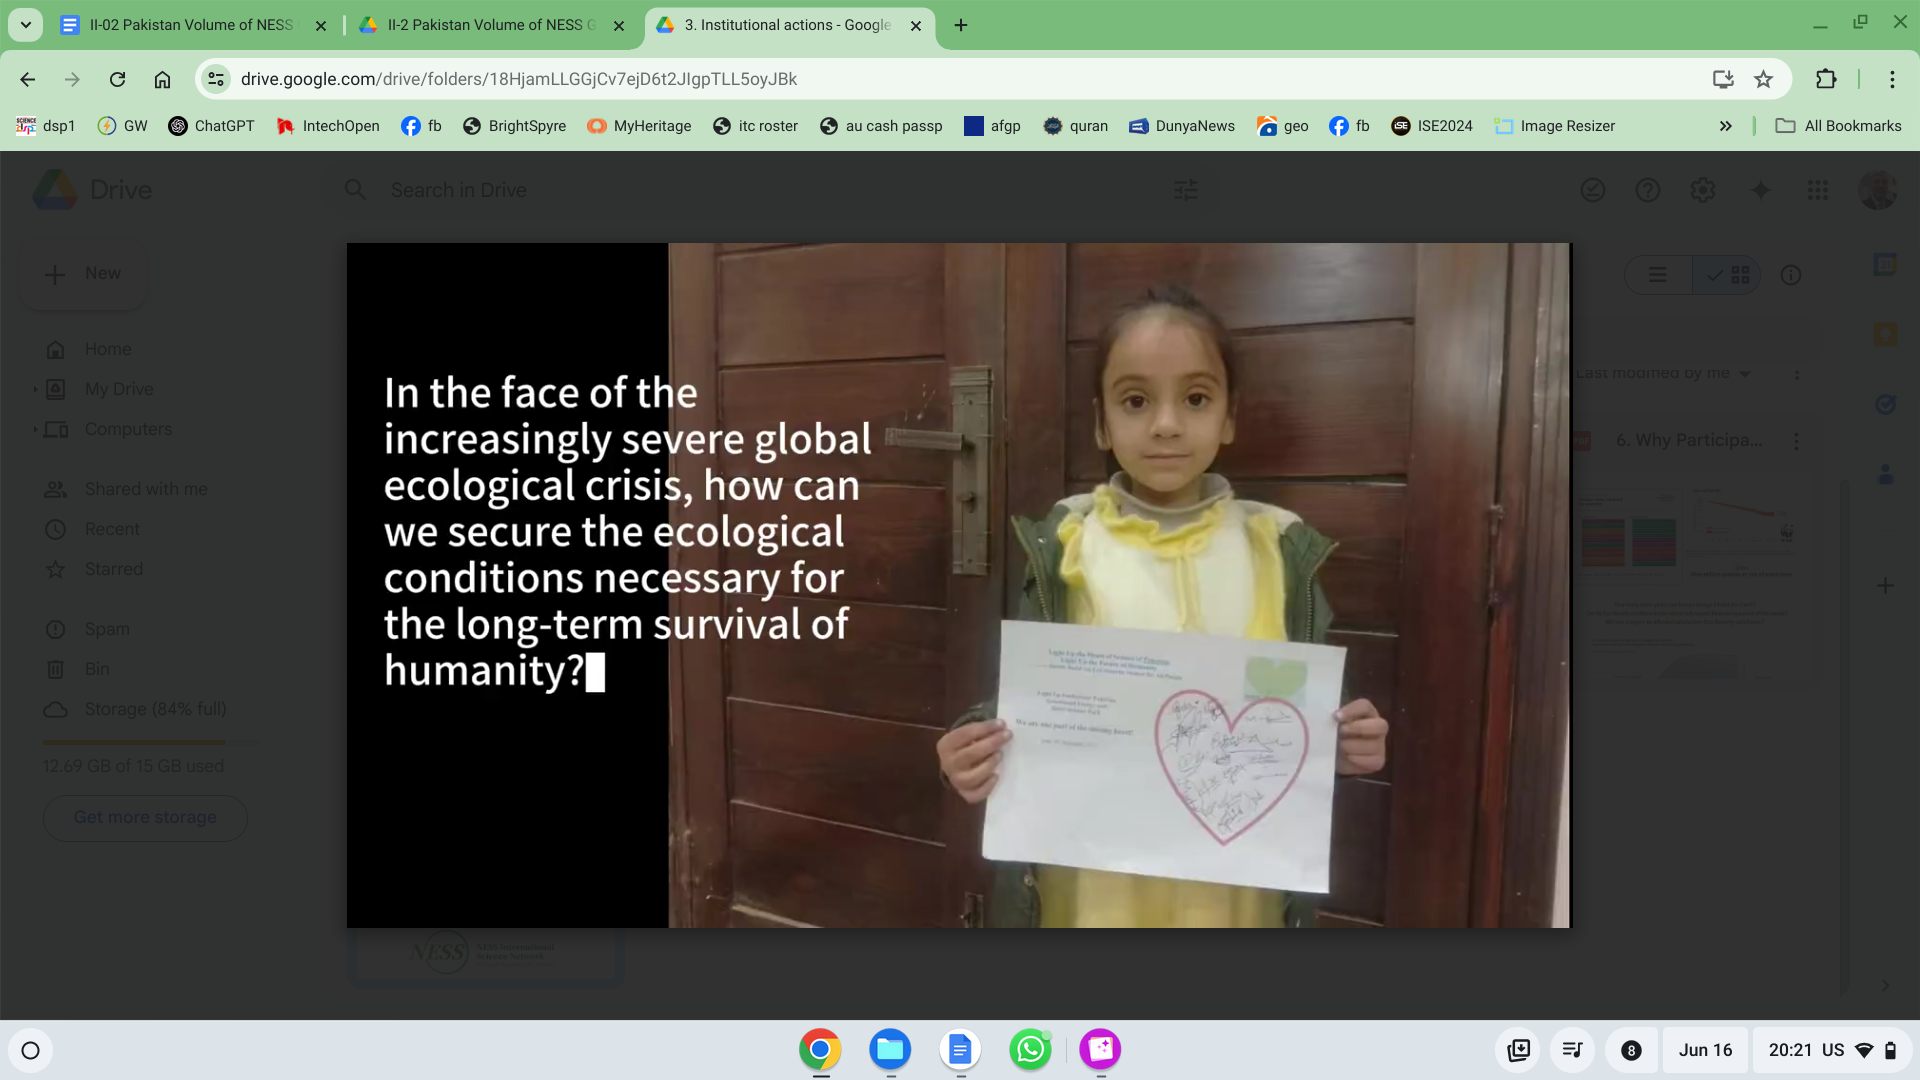This screenshot has height=1080, width=1920.
Task: Switch to grid layout view
Action: 1727,275
